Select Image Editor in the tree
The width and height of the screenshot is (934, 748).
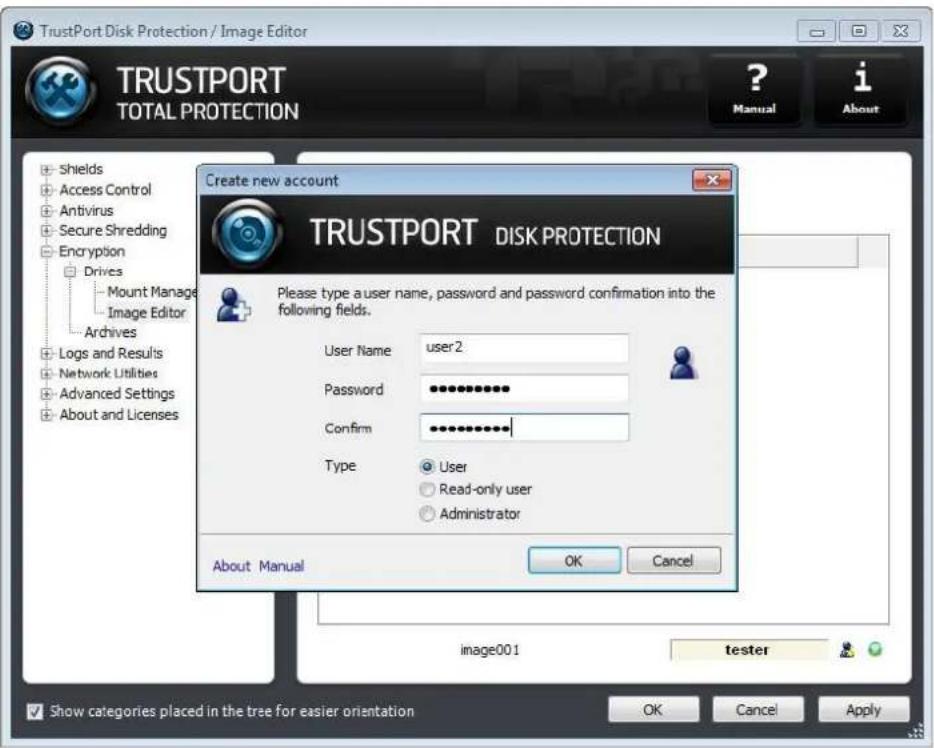pyautogui.click(x=147, y=312)
